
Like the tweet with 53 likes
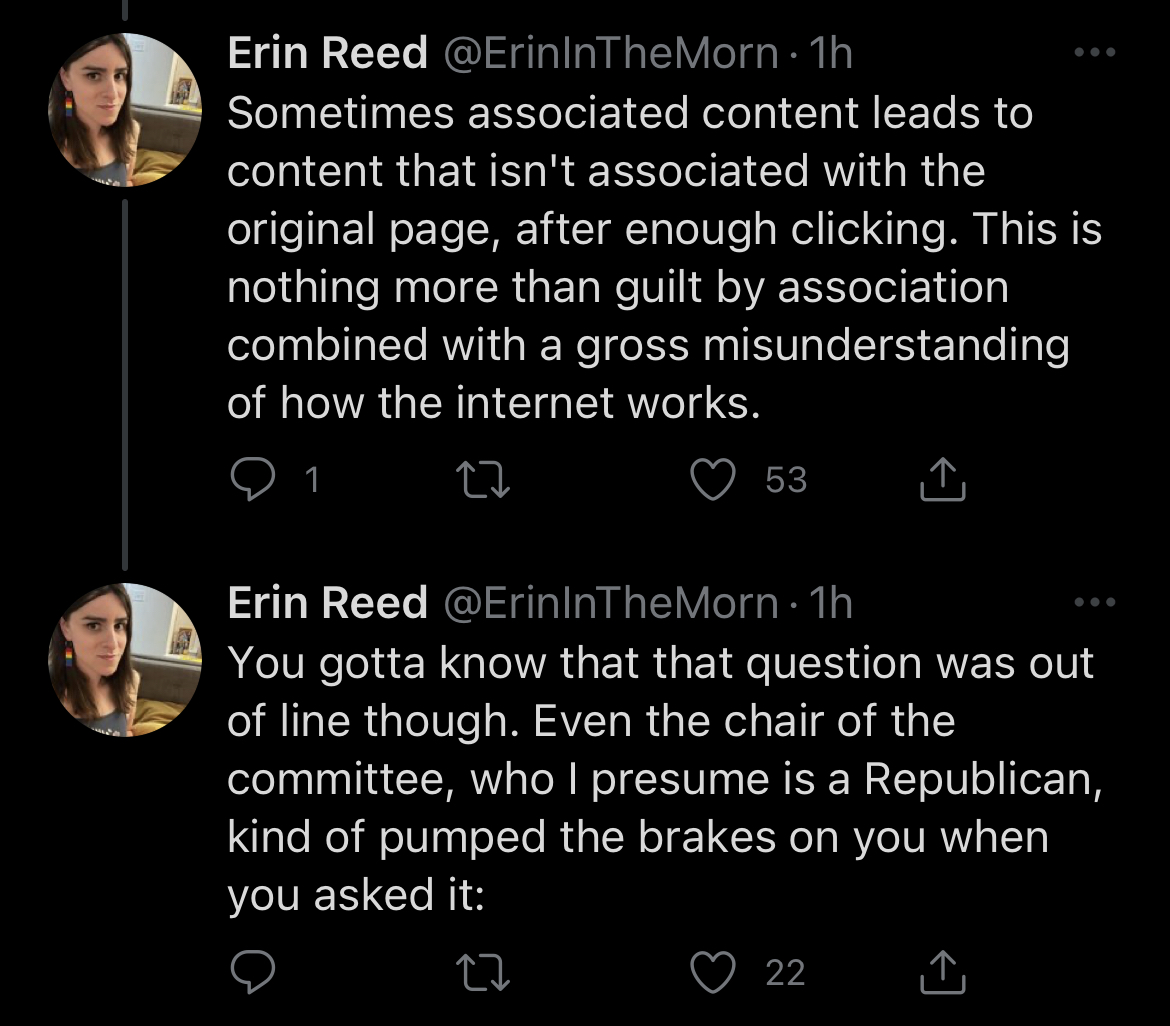(x=713, y=481)
